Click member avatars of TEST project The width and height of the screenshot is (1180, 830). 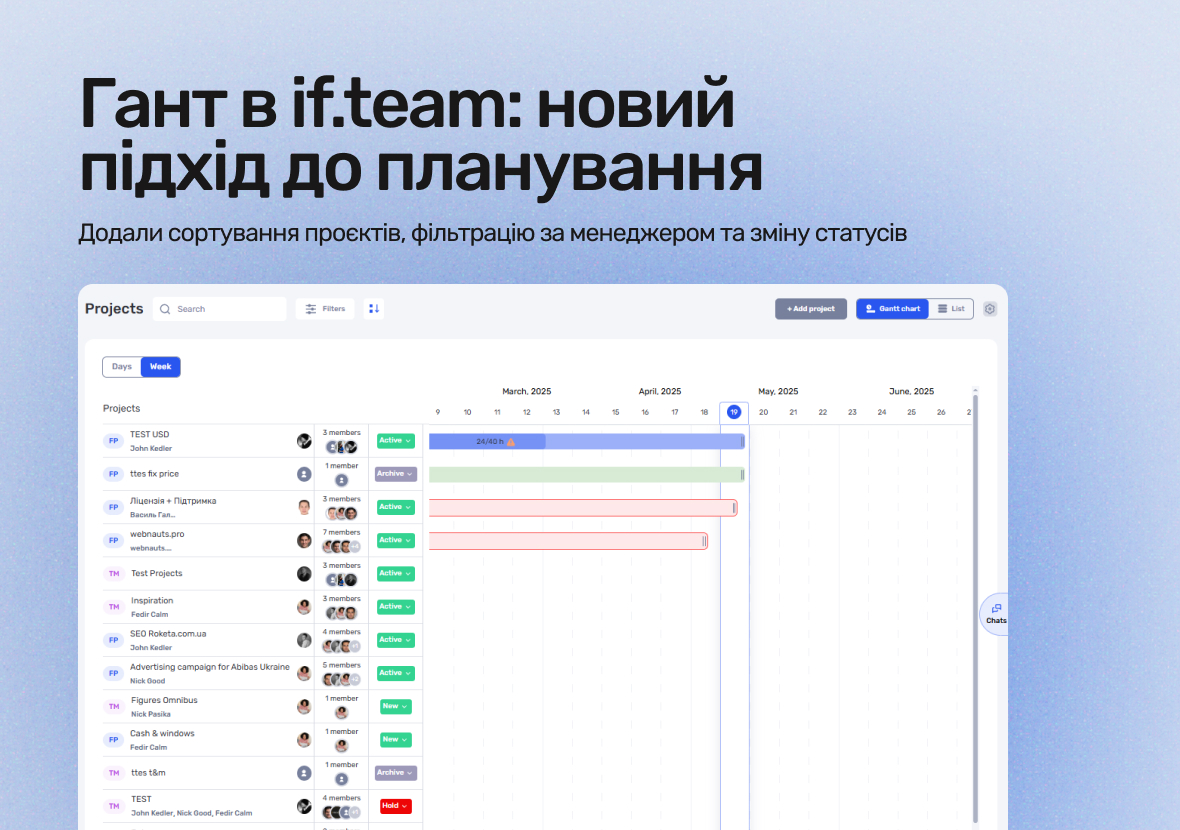[x=342, y=813]
